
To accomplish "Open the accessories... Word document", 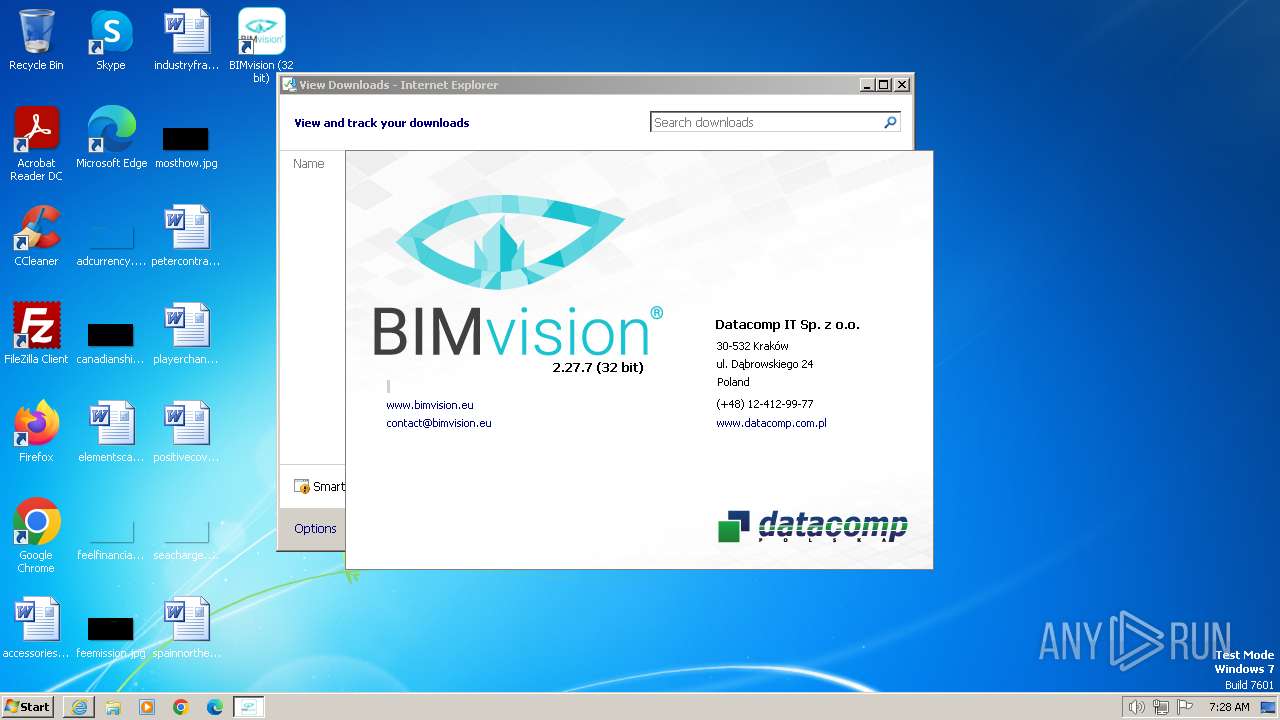I will coord(36,628).
